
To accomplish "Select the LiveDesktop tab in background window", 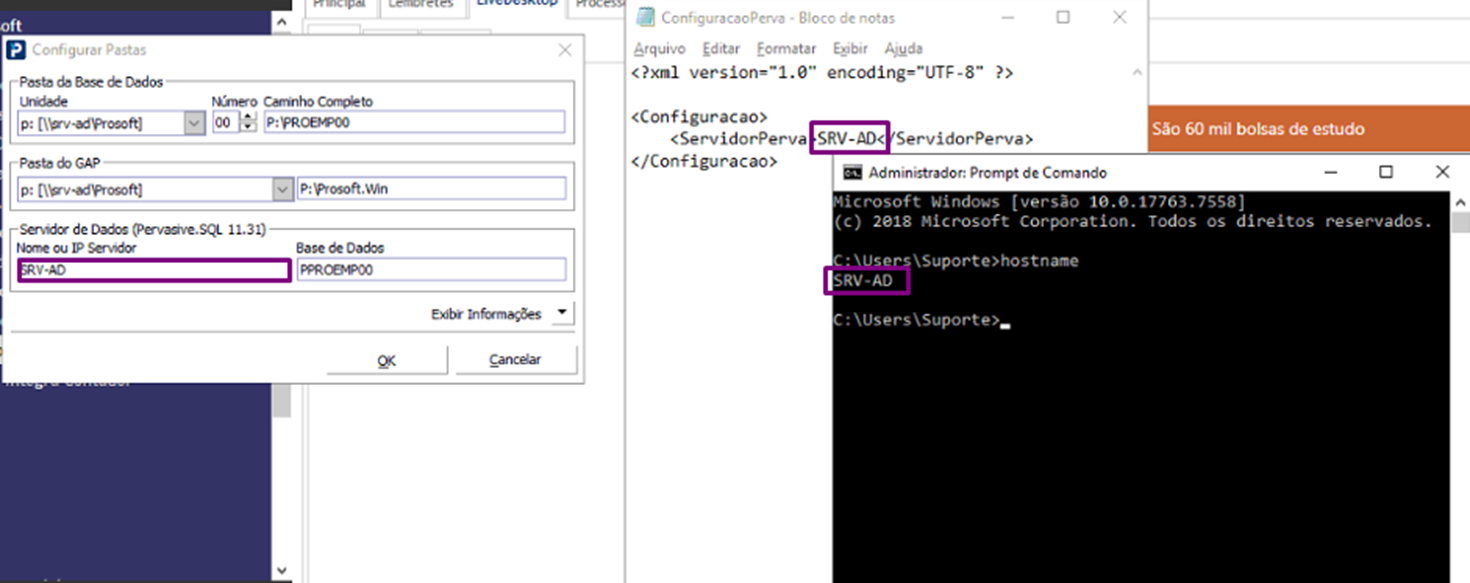I will [516, 5].
